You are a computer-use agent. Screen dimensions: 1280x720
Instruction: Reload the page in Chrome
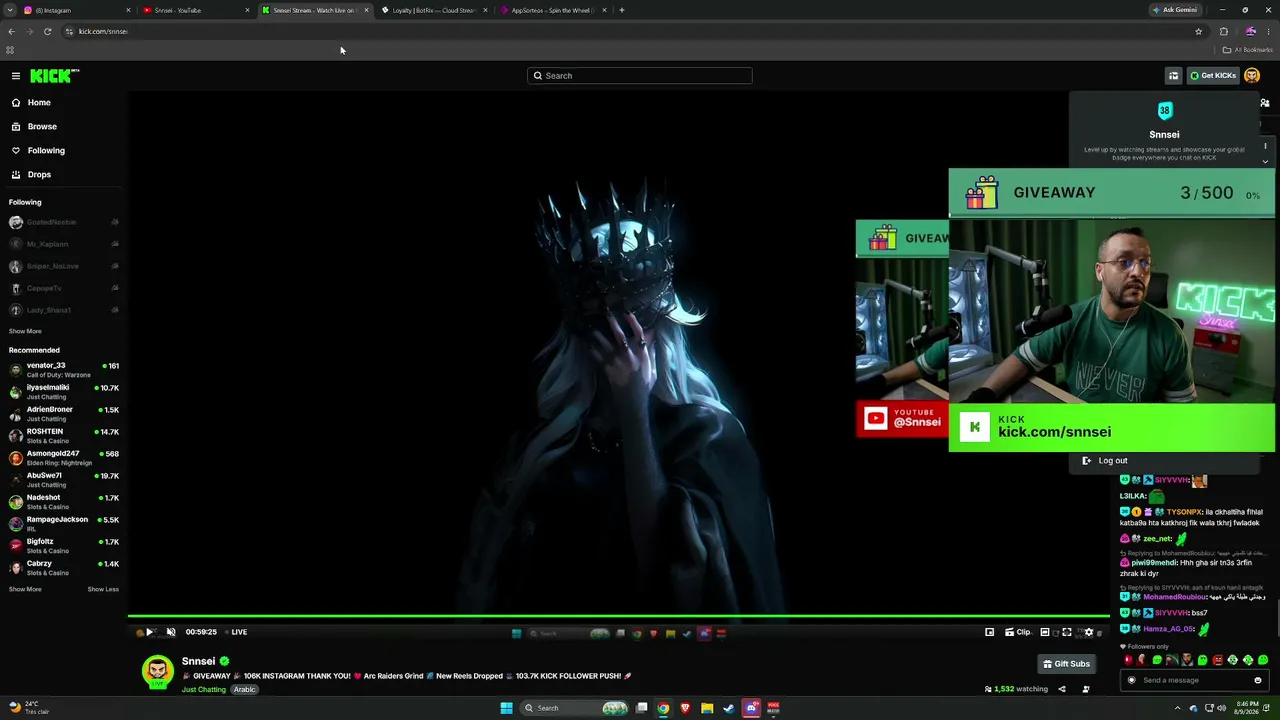(x=47, y=31)
